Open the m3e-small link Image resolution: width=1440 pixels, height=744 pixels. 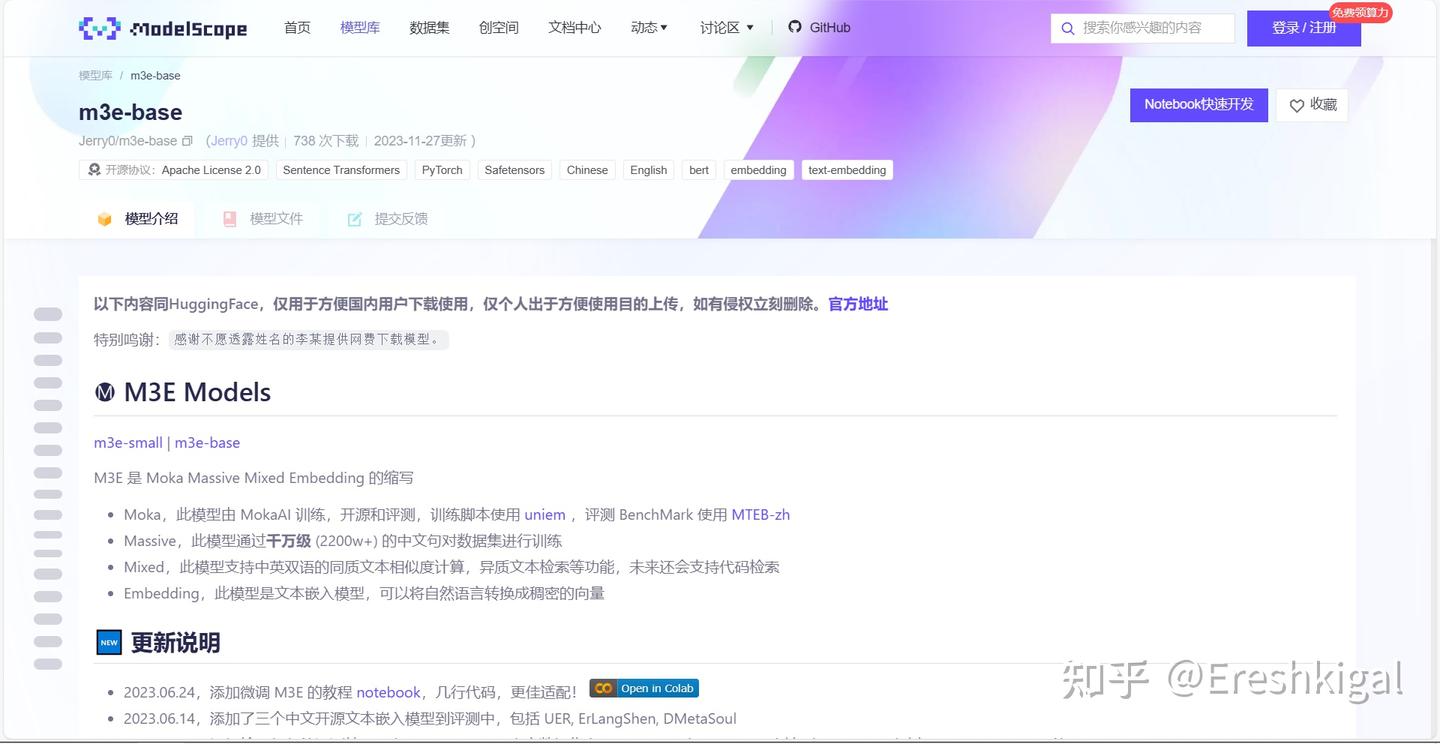[x=127, y=442]
